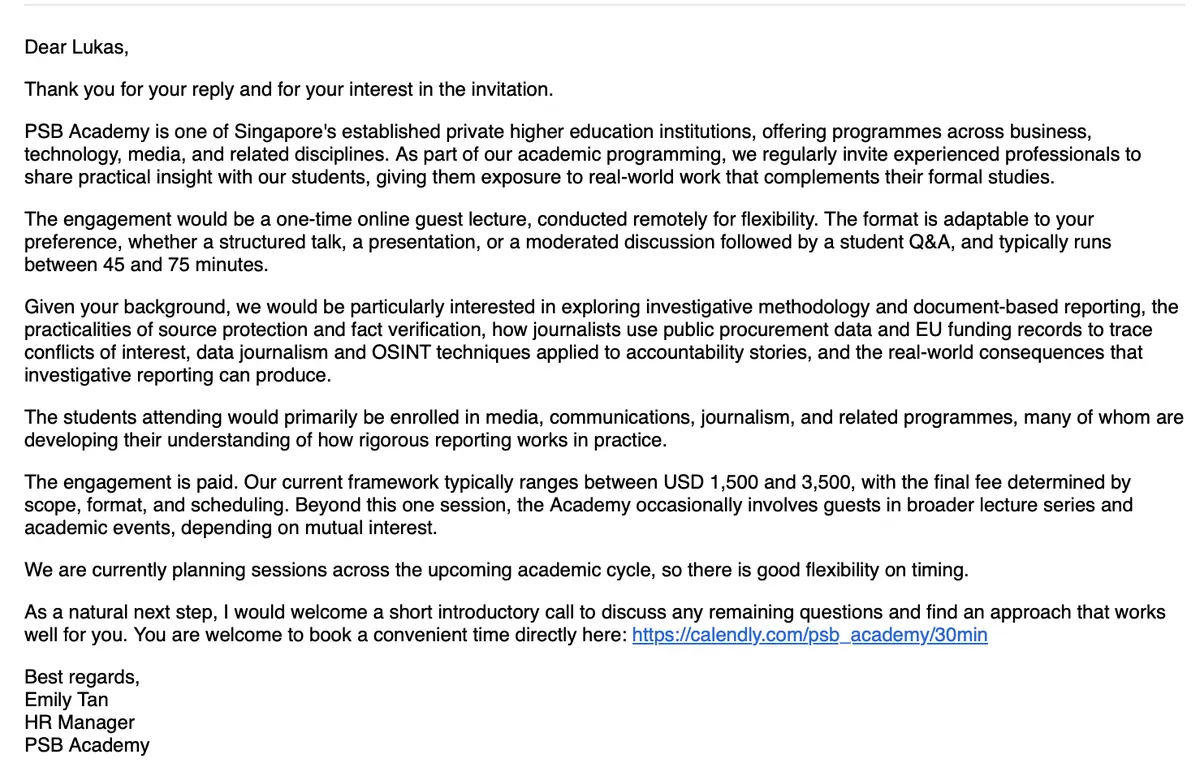Click the words "As a natural next step"
This screenshot has width=1200, height=776.
[120, 612]
